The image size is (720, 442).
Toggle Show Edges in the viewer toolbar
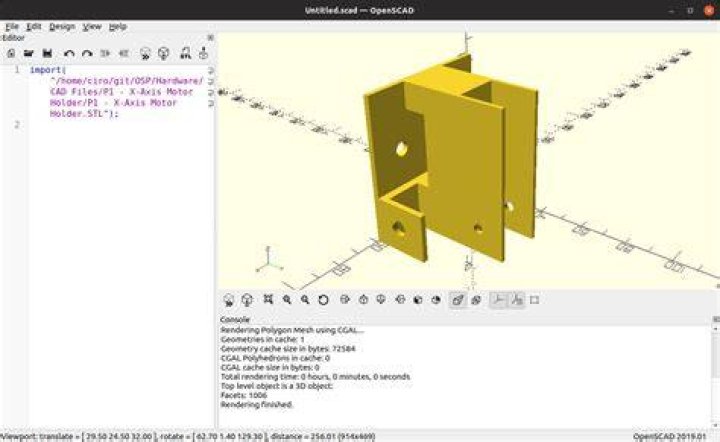tap(534, 300)
